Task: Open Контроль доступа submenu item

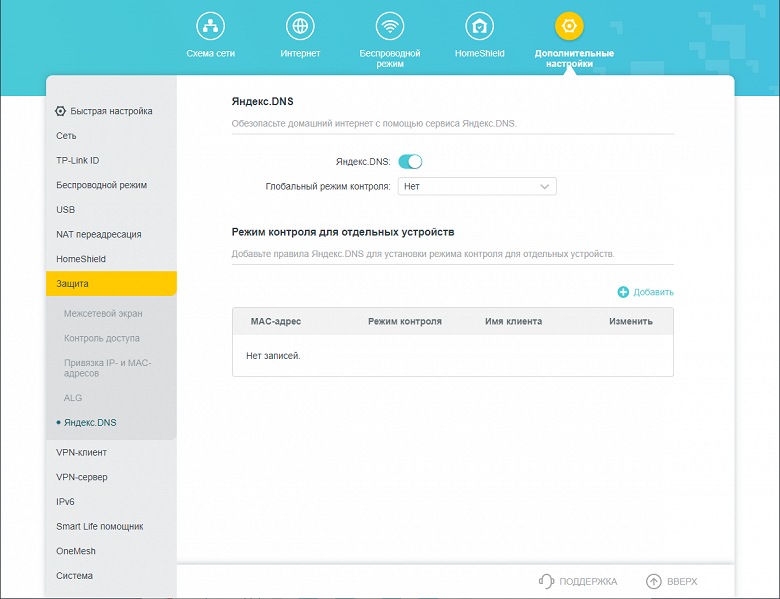Action: tap(101, 338)
